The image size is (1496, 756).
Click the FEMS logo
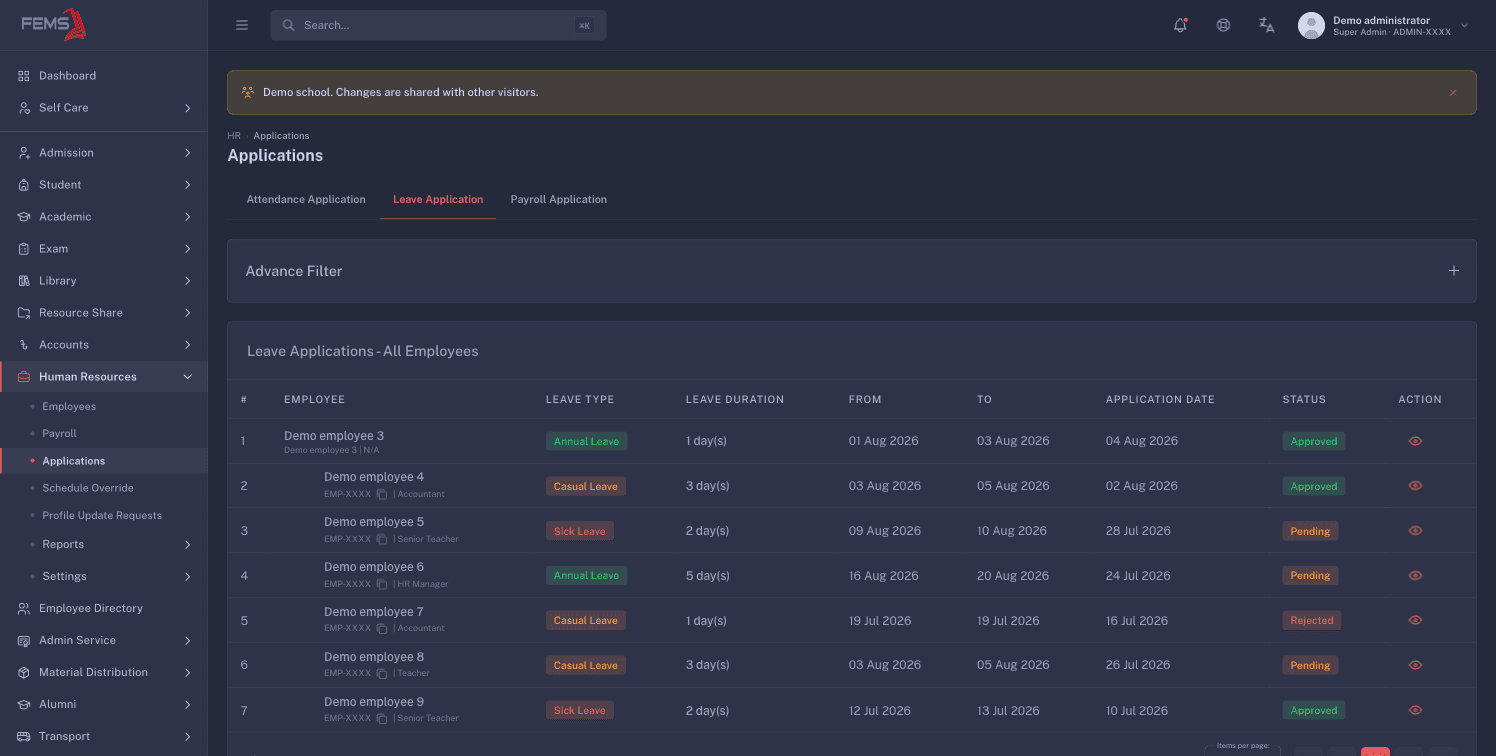(x=54, y=25)
